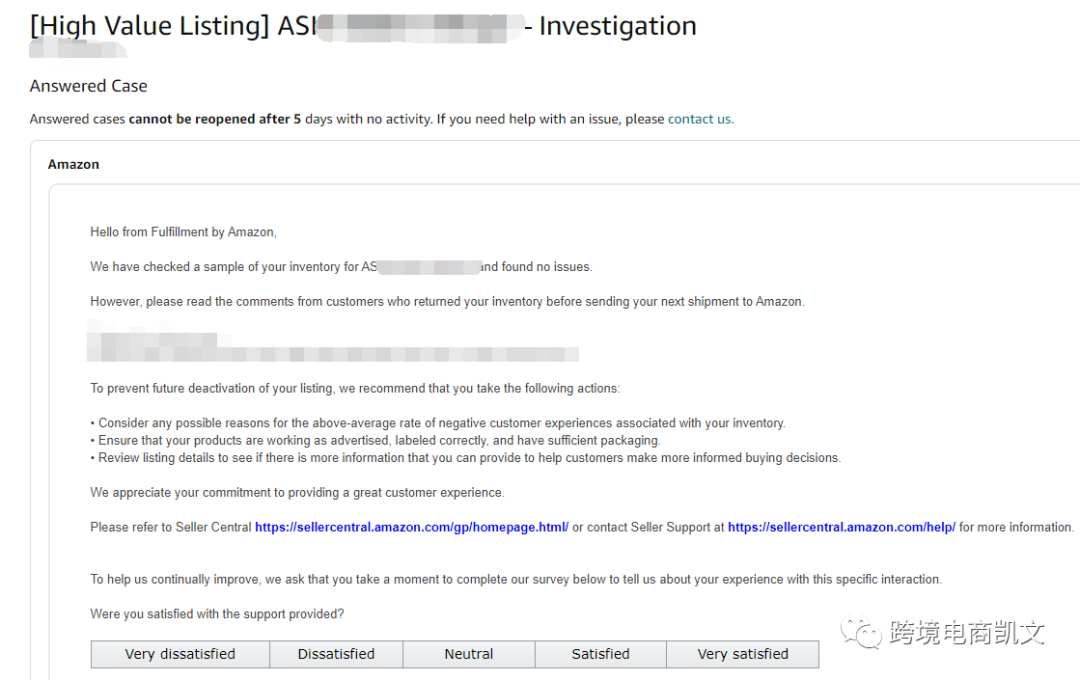This screenshot has height=680, width=1080.
Task: Choose the Dissatisfied survey option
Action: tap(336, 654)
